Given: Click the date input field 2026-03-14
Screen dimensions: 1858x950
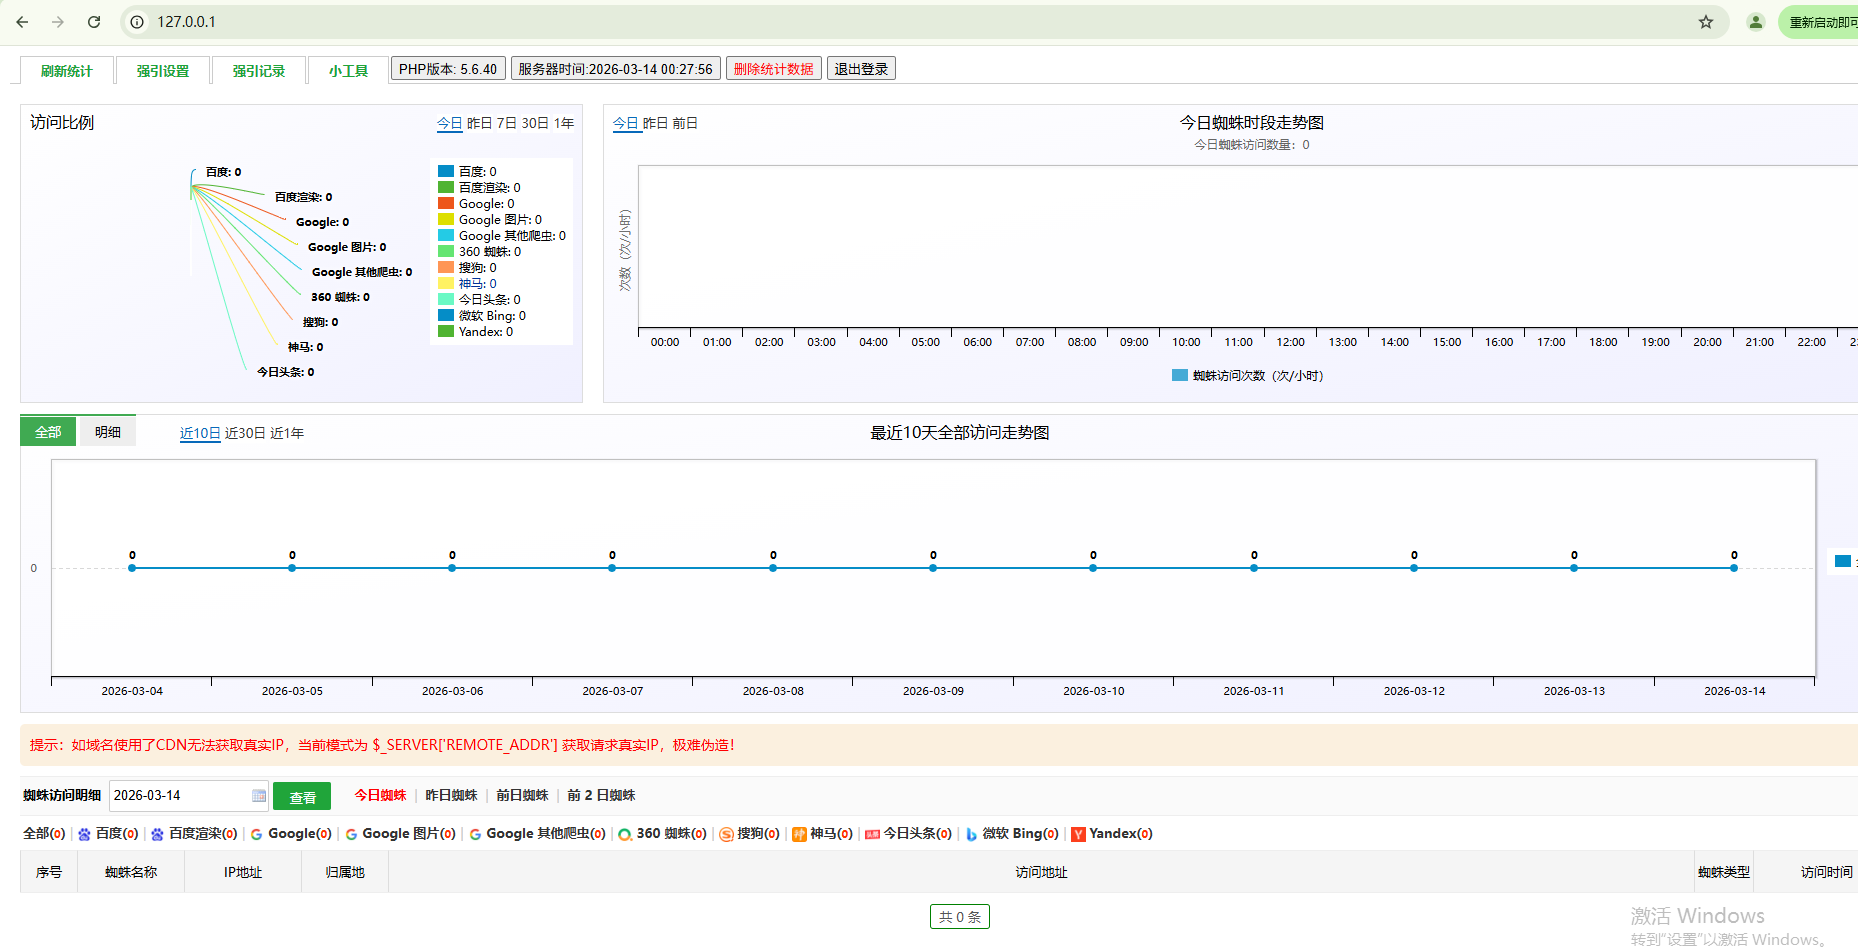Looking at the screenshot, I should coord(178,796).
